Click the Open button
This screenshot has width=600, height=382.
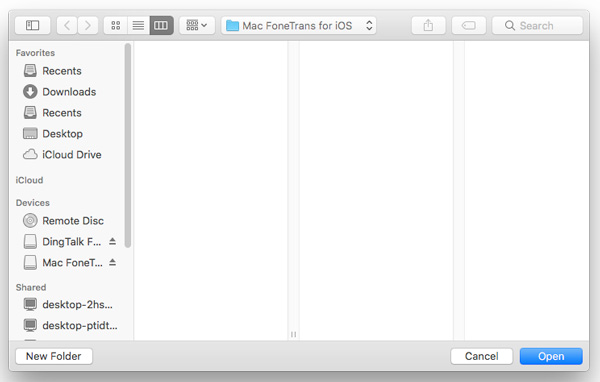click(551, 356)
